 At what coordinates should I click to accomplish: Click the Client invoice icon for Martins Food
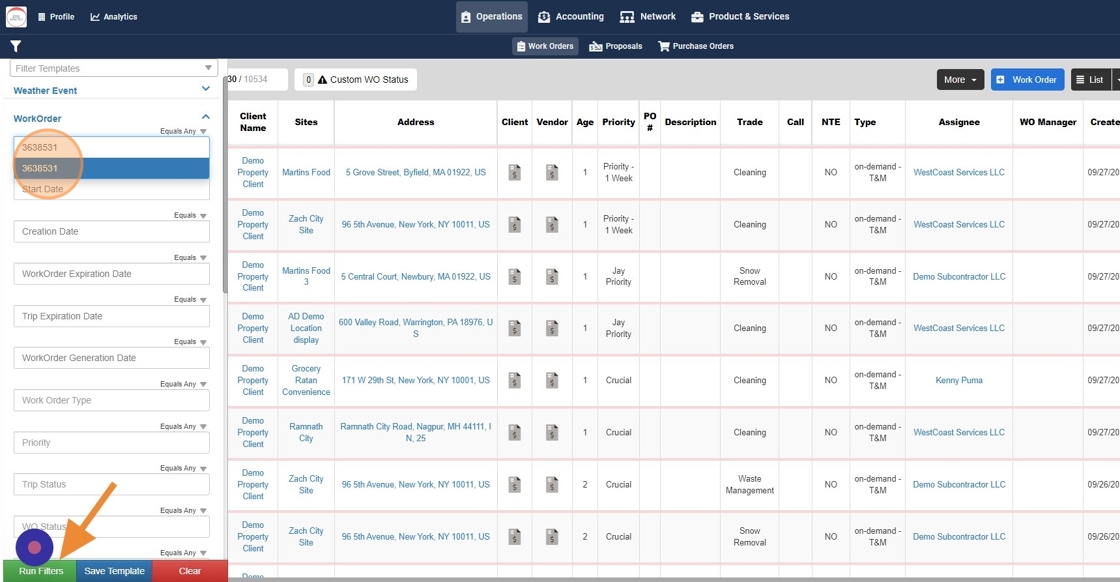tap(515, 173)
